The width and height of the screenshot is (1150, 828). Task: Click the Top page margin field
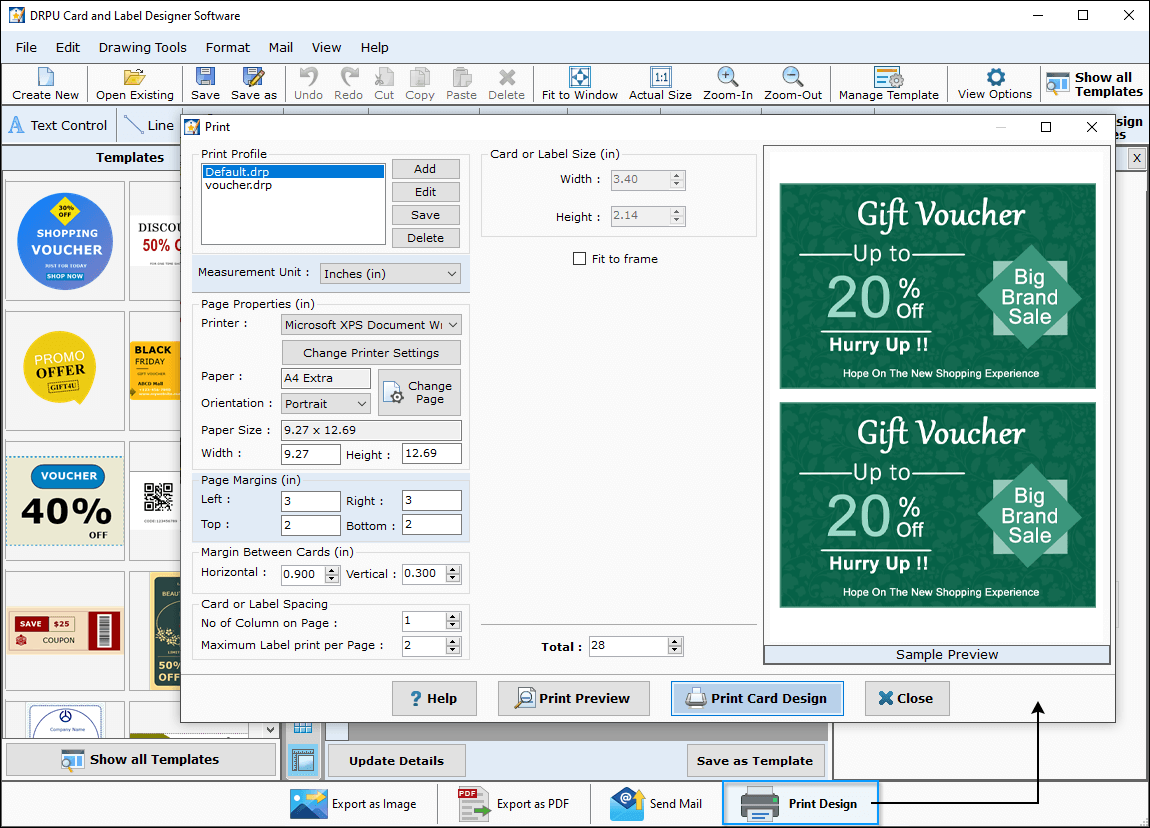tap(311, 525)
